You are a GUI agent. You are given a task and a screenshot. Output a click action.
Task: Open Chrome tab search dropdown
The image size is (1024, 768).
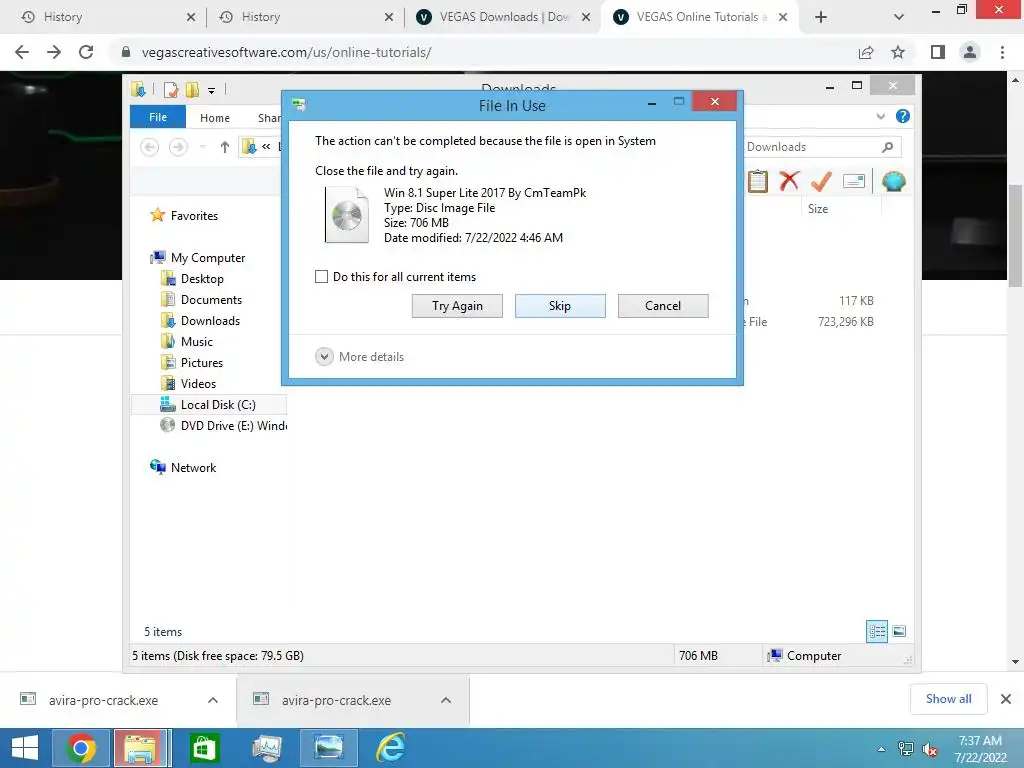click(x=899, y=17)
